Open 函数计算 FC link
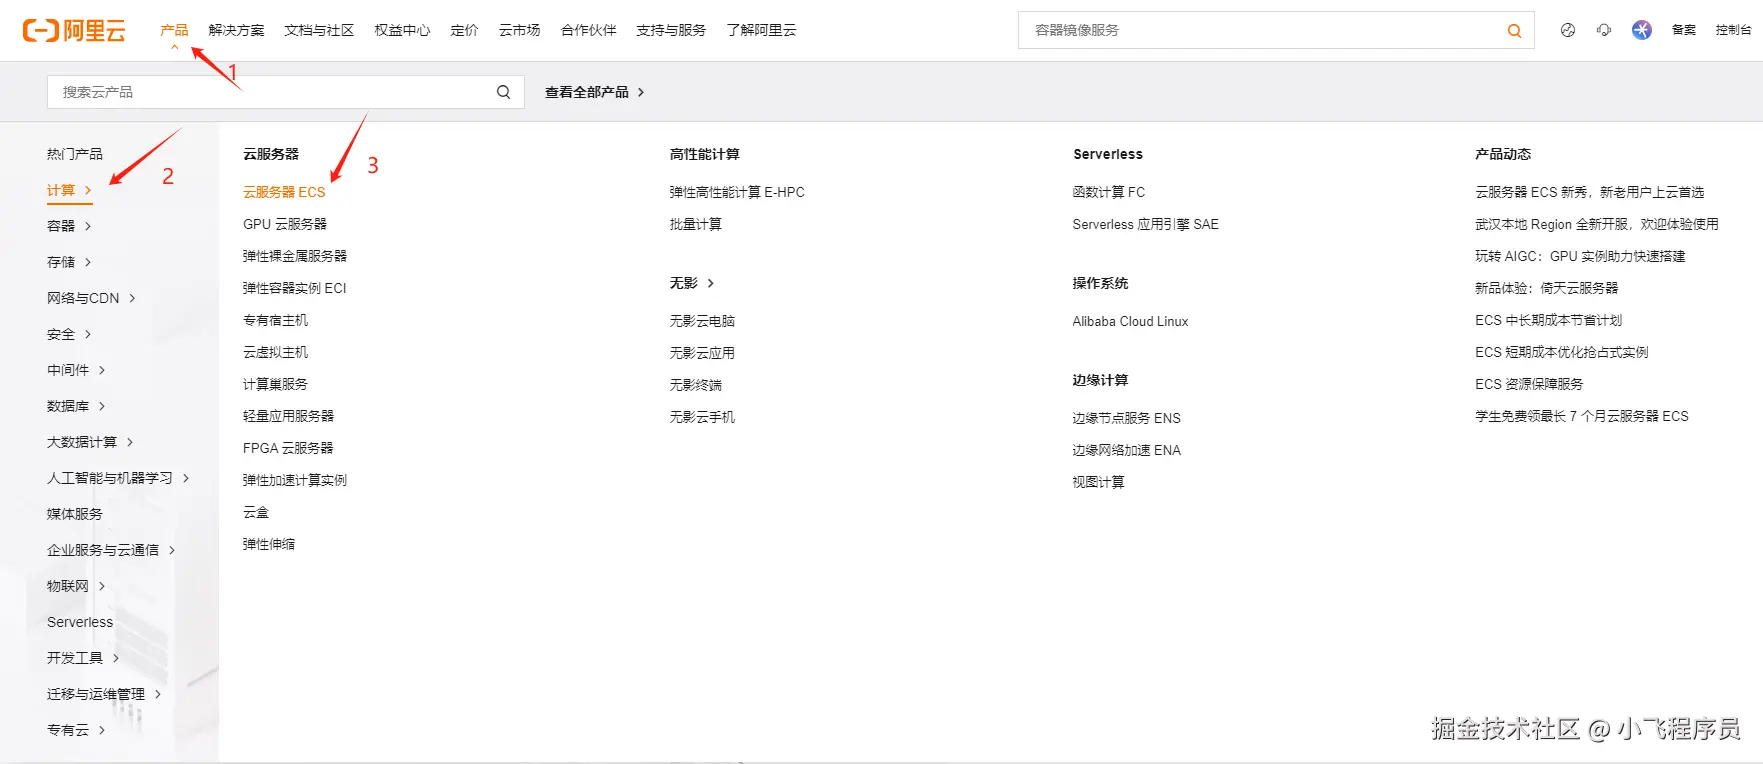 (x=1109, y=192)
